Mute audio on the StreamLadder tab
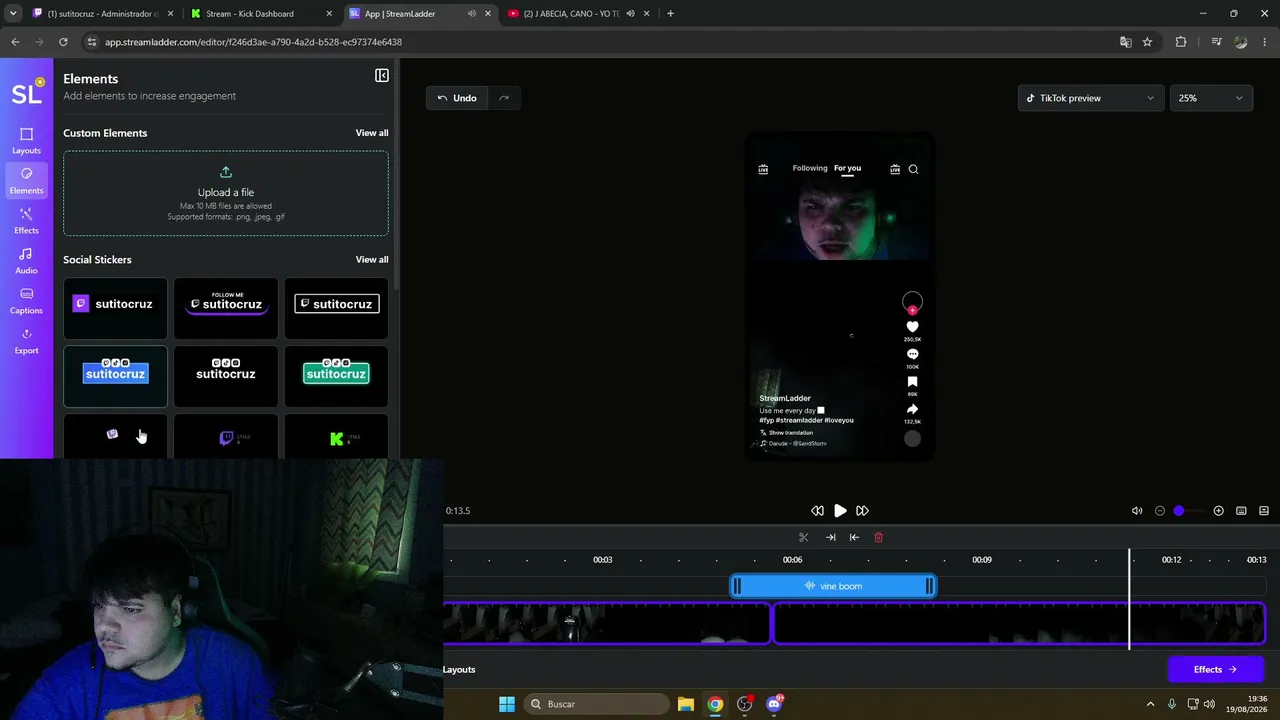This screenshot has width=1280, height=720. point(472,14)
